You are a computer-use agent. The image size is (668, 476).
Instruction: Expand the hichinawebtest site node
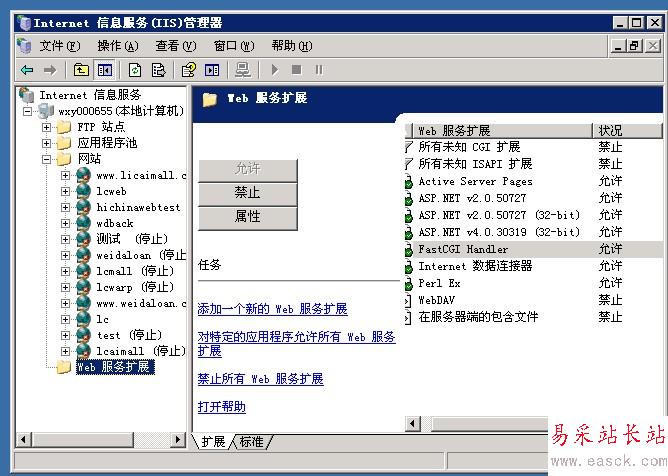[65, 208]
